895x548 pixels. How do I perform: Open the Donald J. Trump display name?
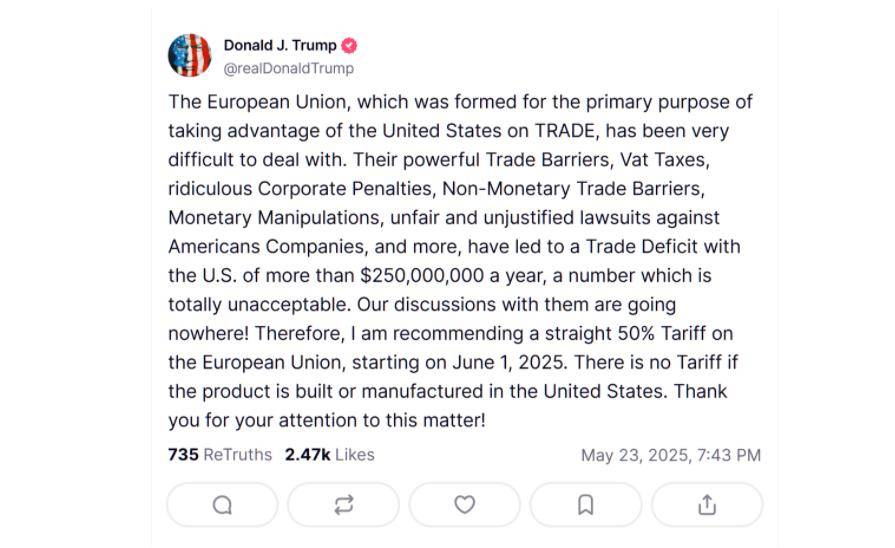point(280,45)
